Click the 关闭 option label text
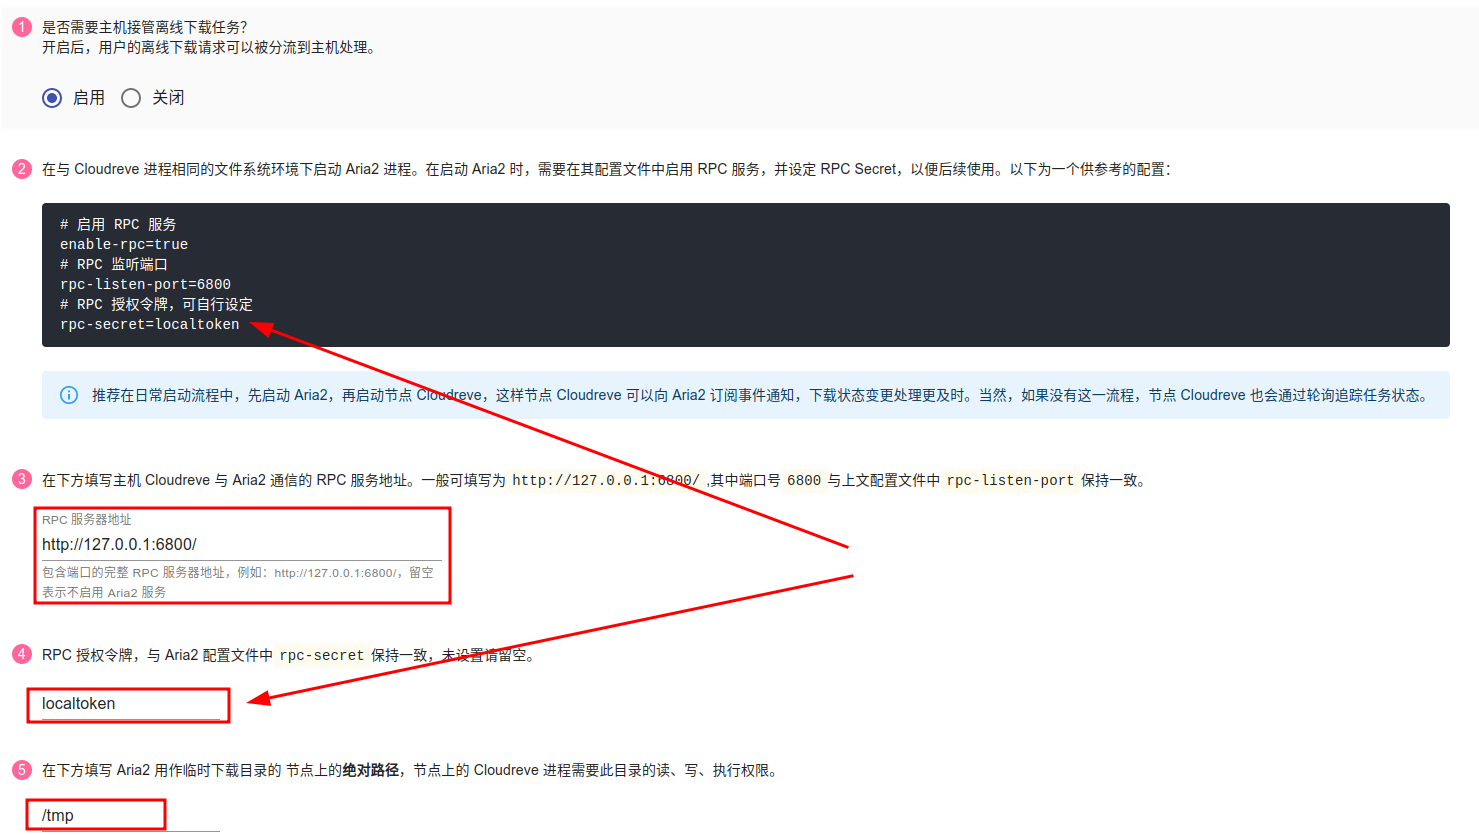The width and height of the screenshot is (1479, 835). pyautogui.click(x=168, y=98)
